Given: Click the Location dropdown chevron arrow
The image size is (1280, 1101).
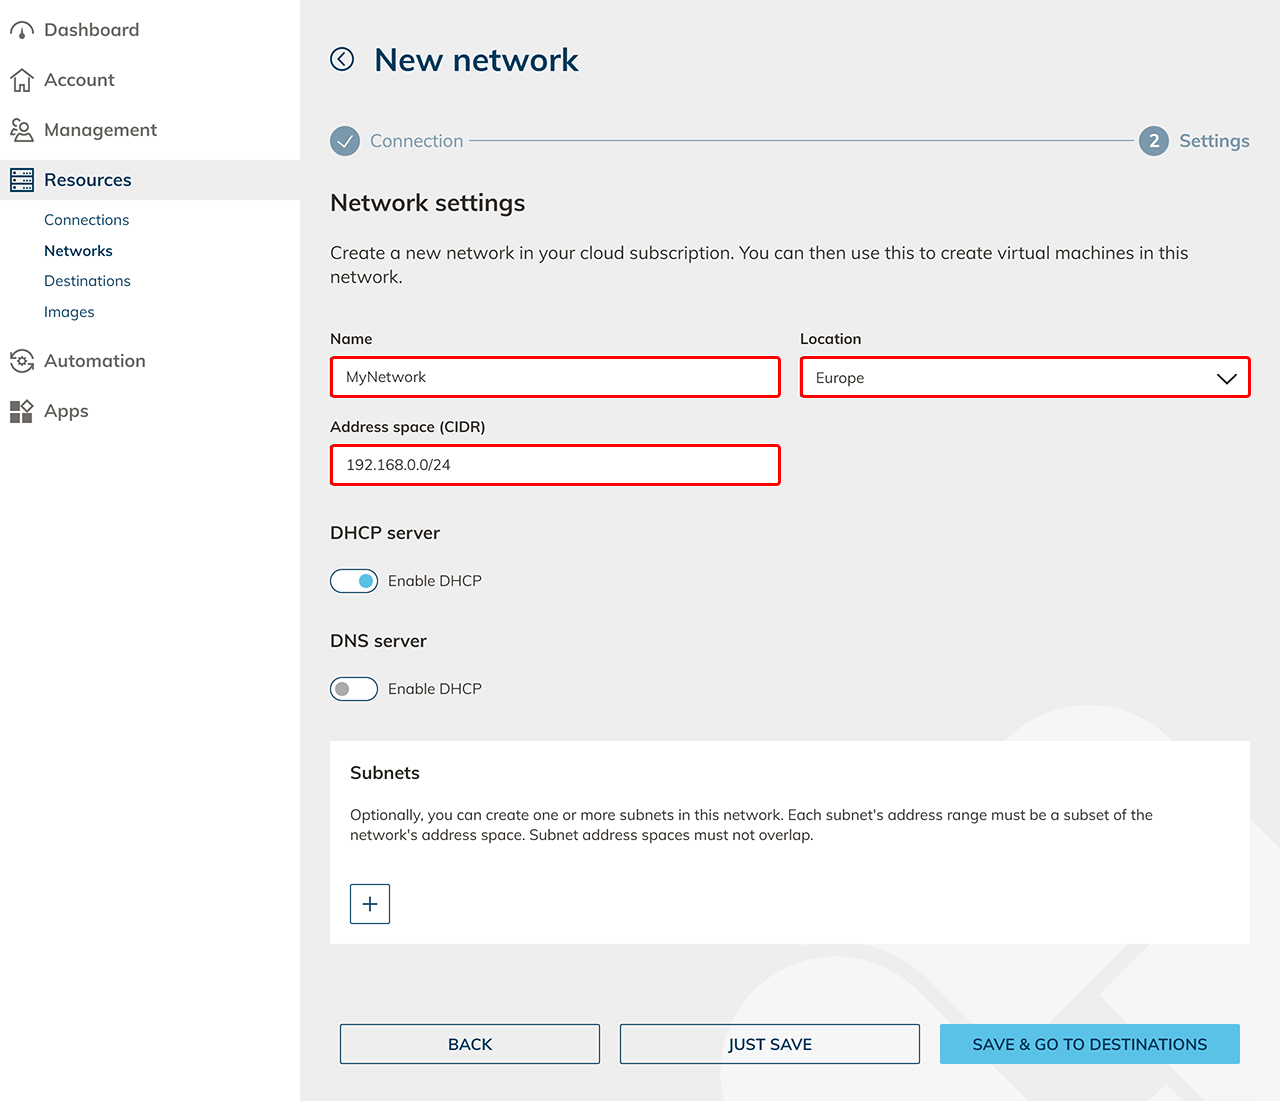Looking at the screenshot, I should (1226, 378).
